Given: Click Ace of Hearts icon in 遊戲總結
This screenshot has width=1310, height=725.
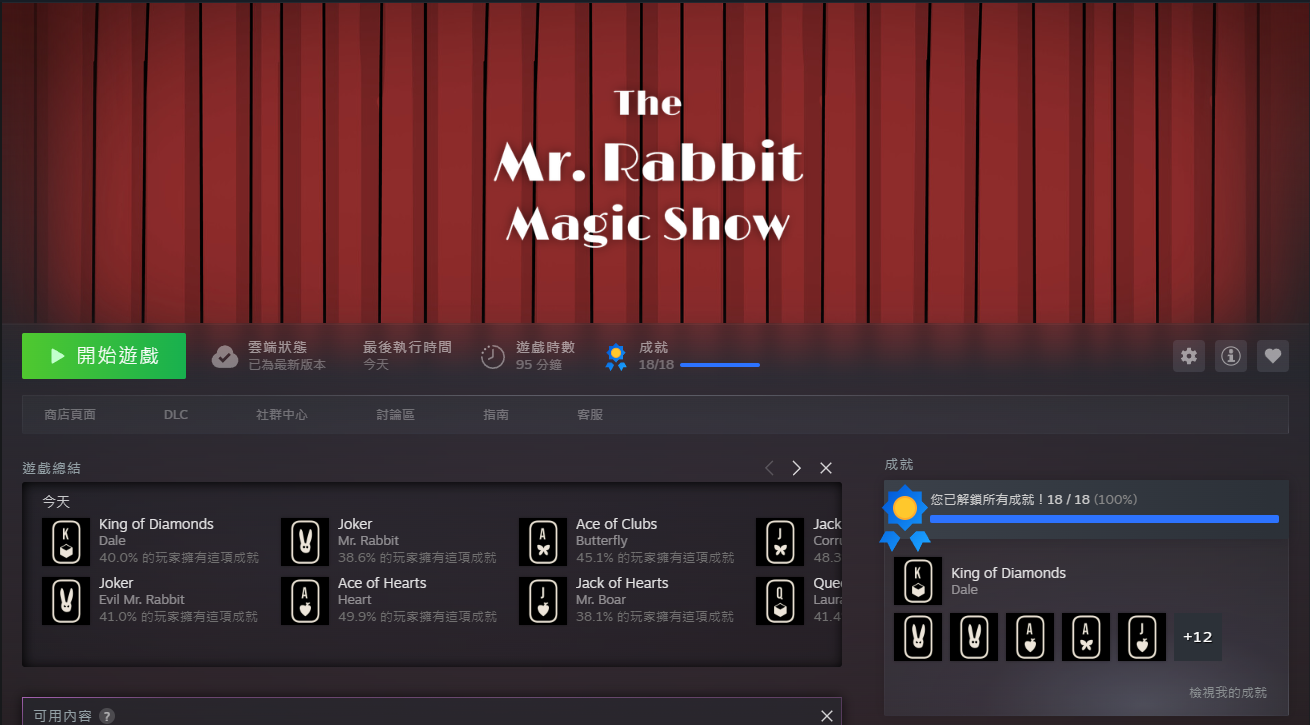Looking at the screenshot, I should pos(305,601).
